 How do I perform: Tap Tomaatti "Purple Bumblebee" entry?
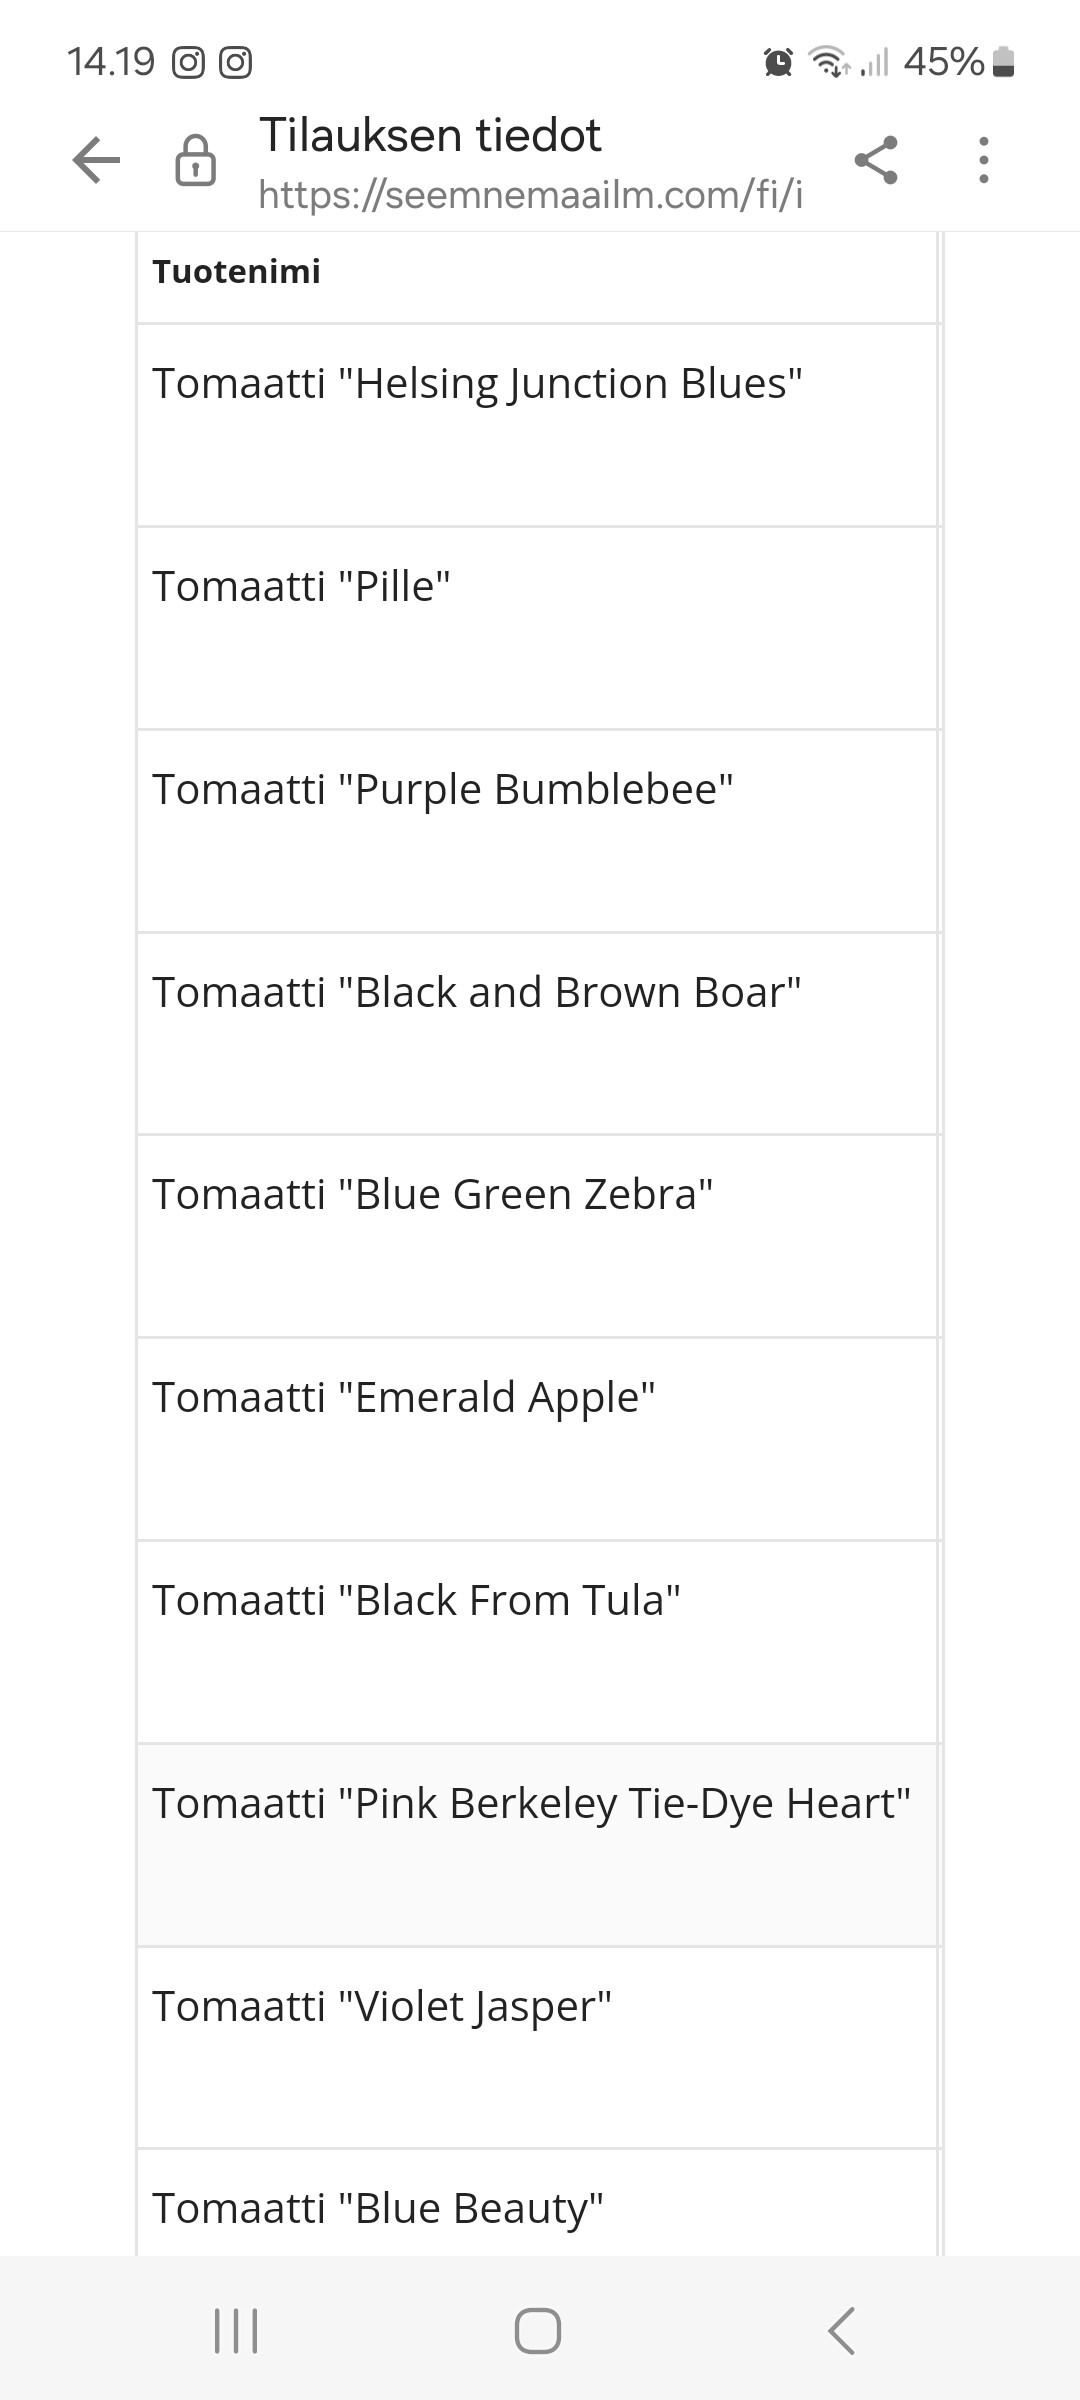click(442, 790)
